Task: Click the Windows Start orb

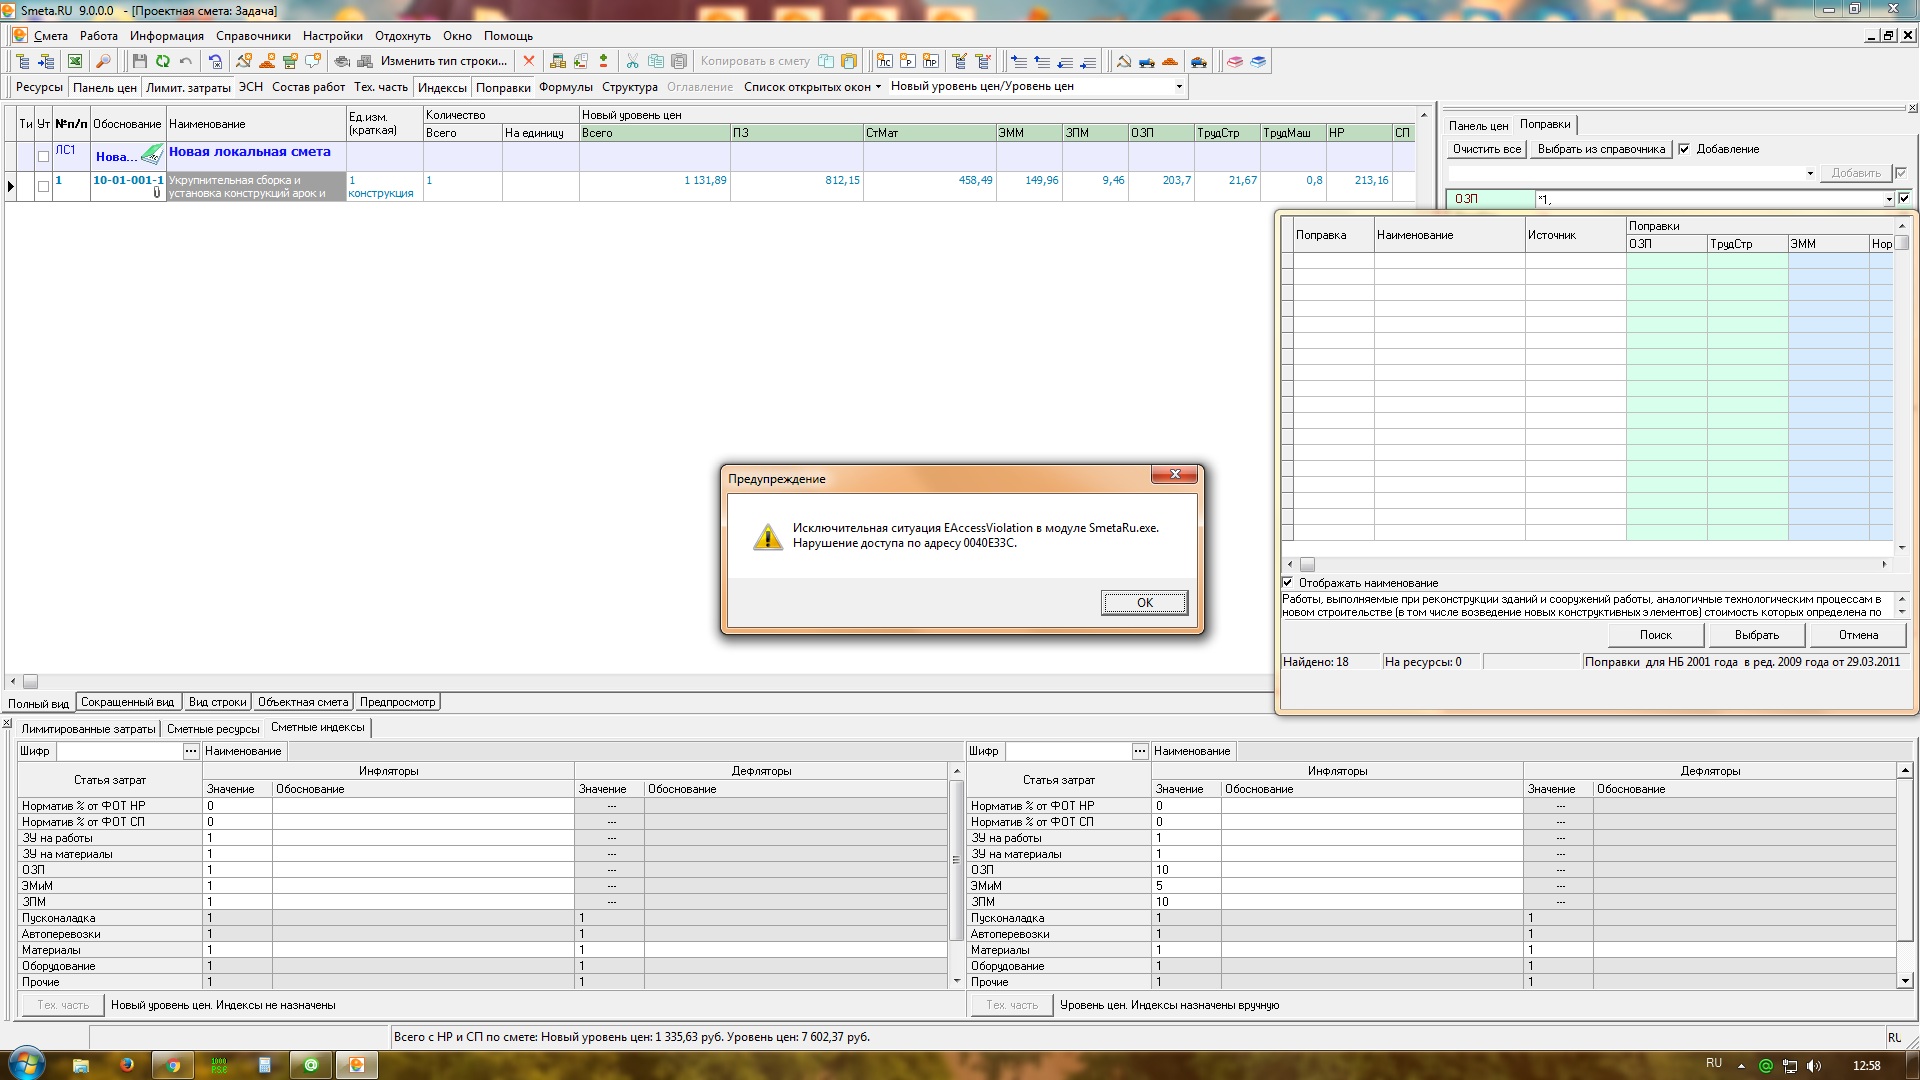Action: tap(26, 1062)
